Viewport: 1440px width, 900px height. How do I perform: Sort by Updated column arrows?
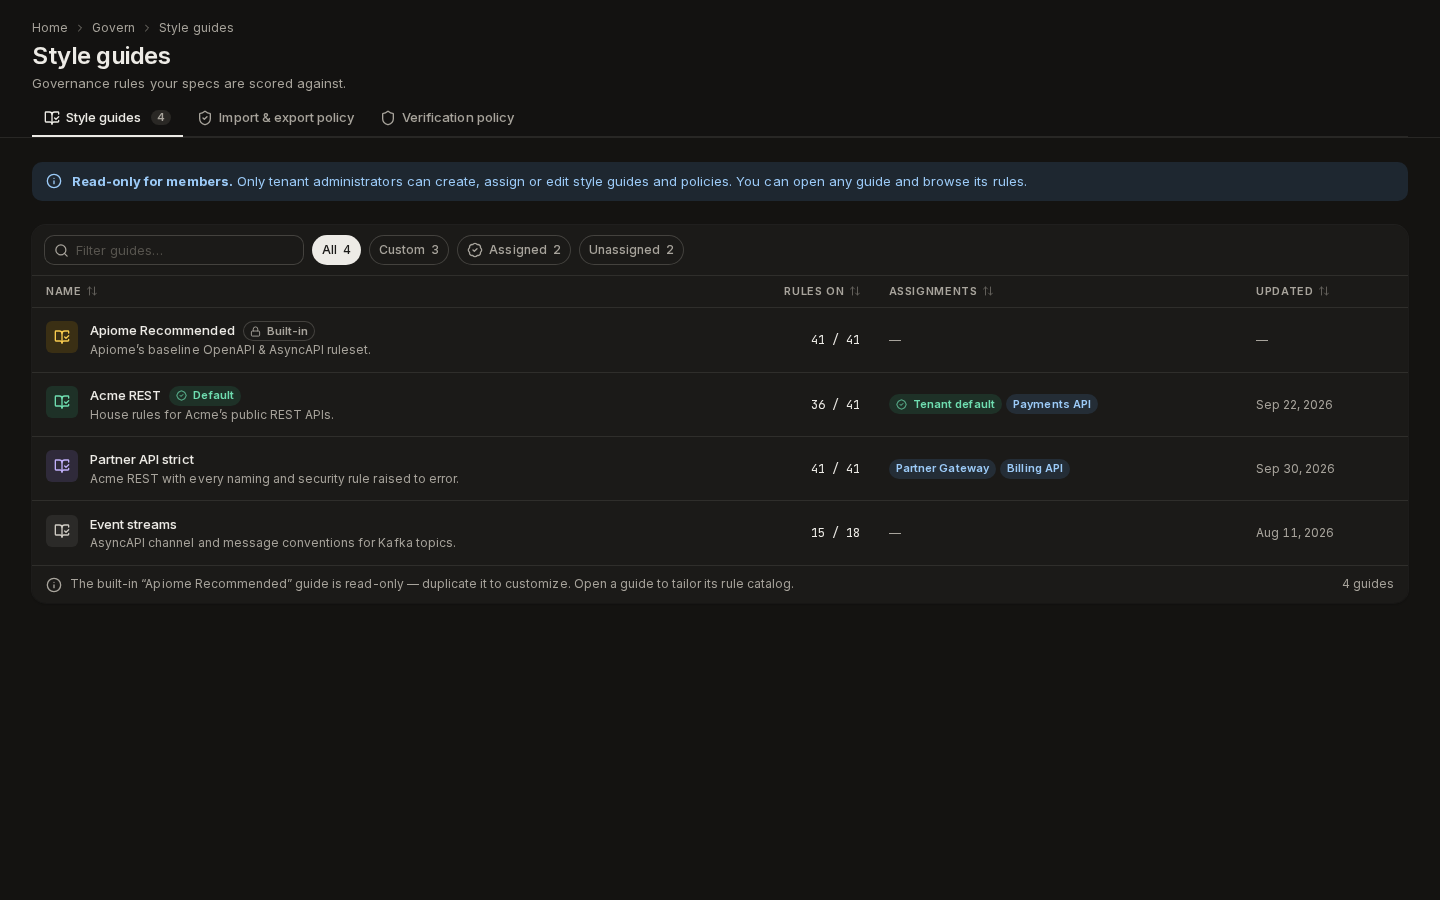point(1324,291)
